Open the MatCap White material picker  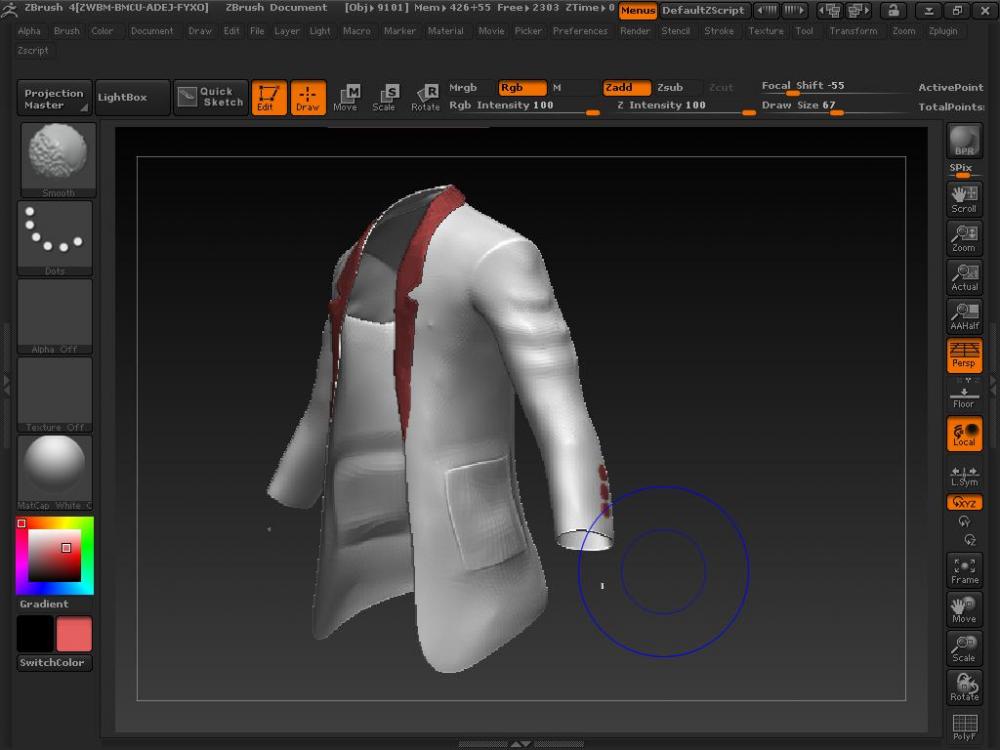click(55, 472)
